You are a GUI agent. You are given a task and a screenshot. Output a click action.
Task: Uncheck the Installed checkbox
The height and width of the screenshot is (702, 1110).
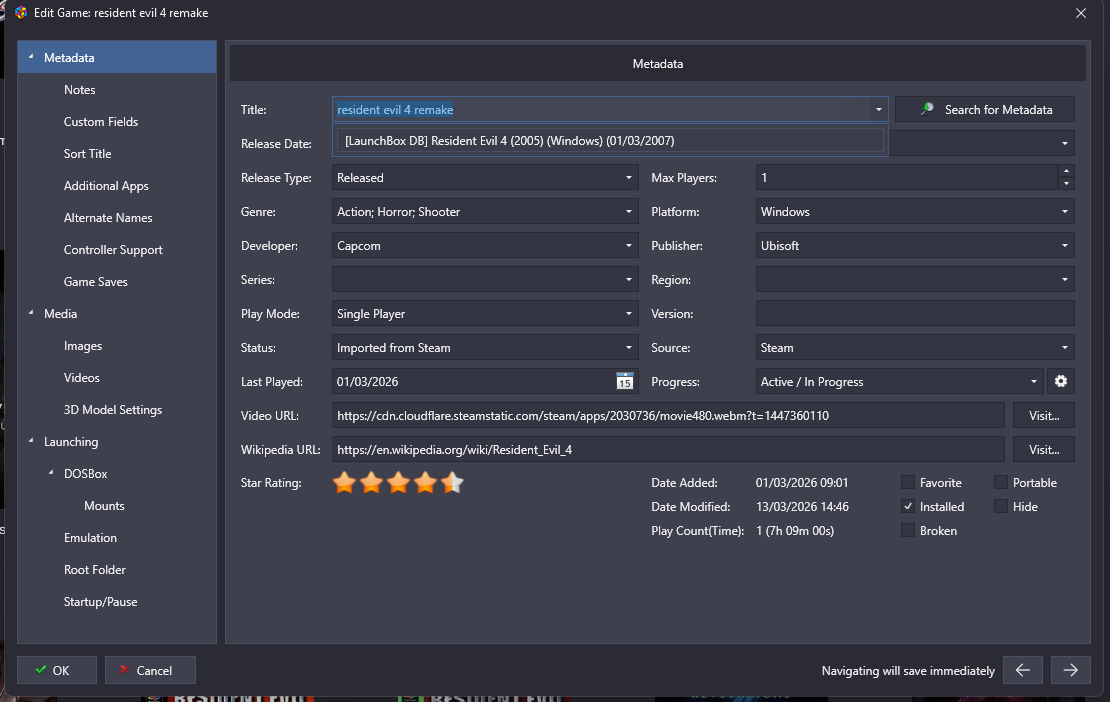[908, 507]
